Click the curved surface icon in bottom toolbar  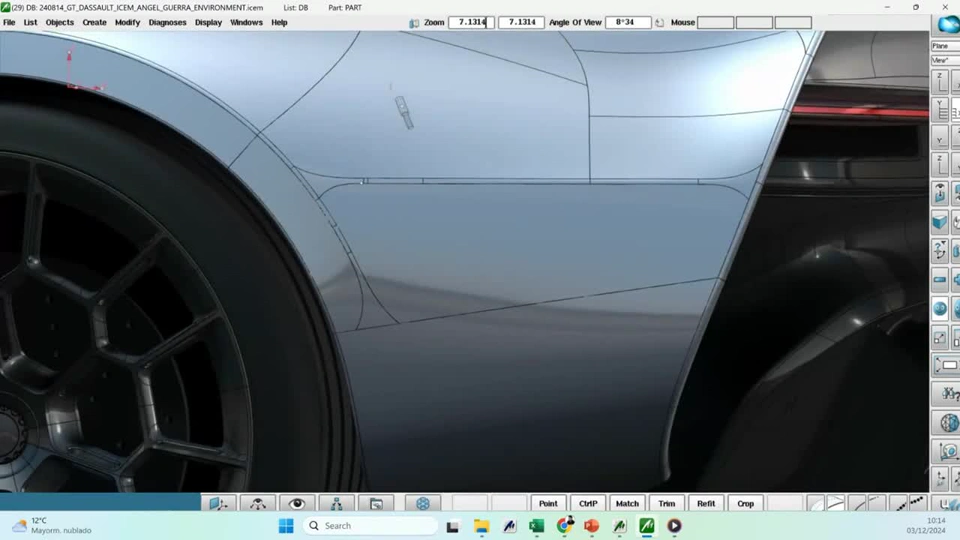(x=835, y=503)
